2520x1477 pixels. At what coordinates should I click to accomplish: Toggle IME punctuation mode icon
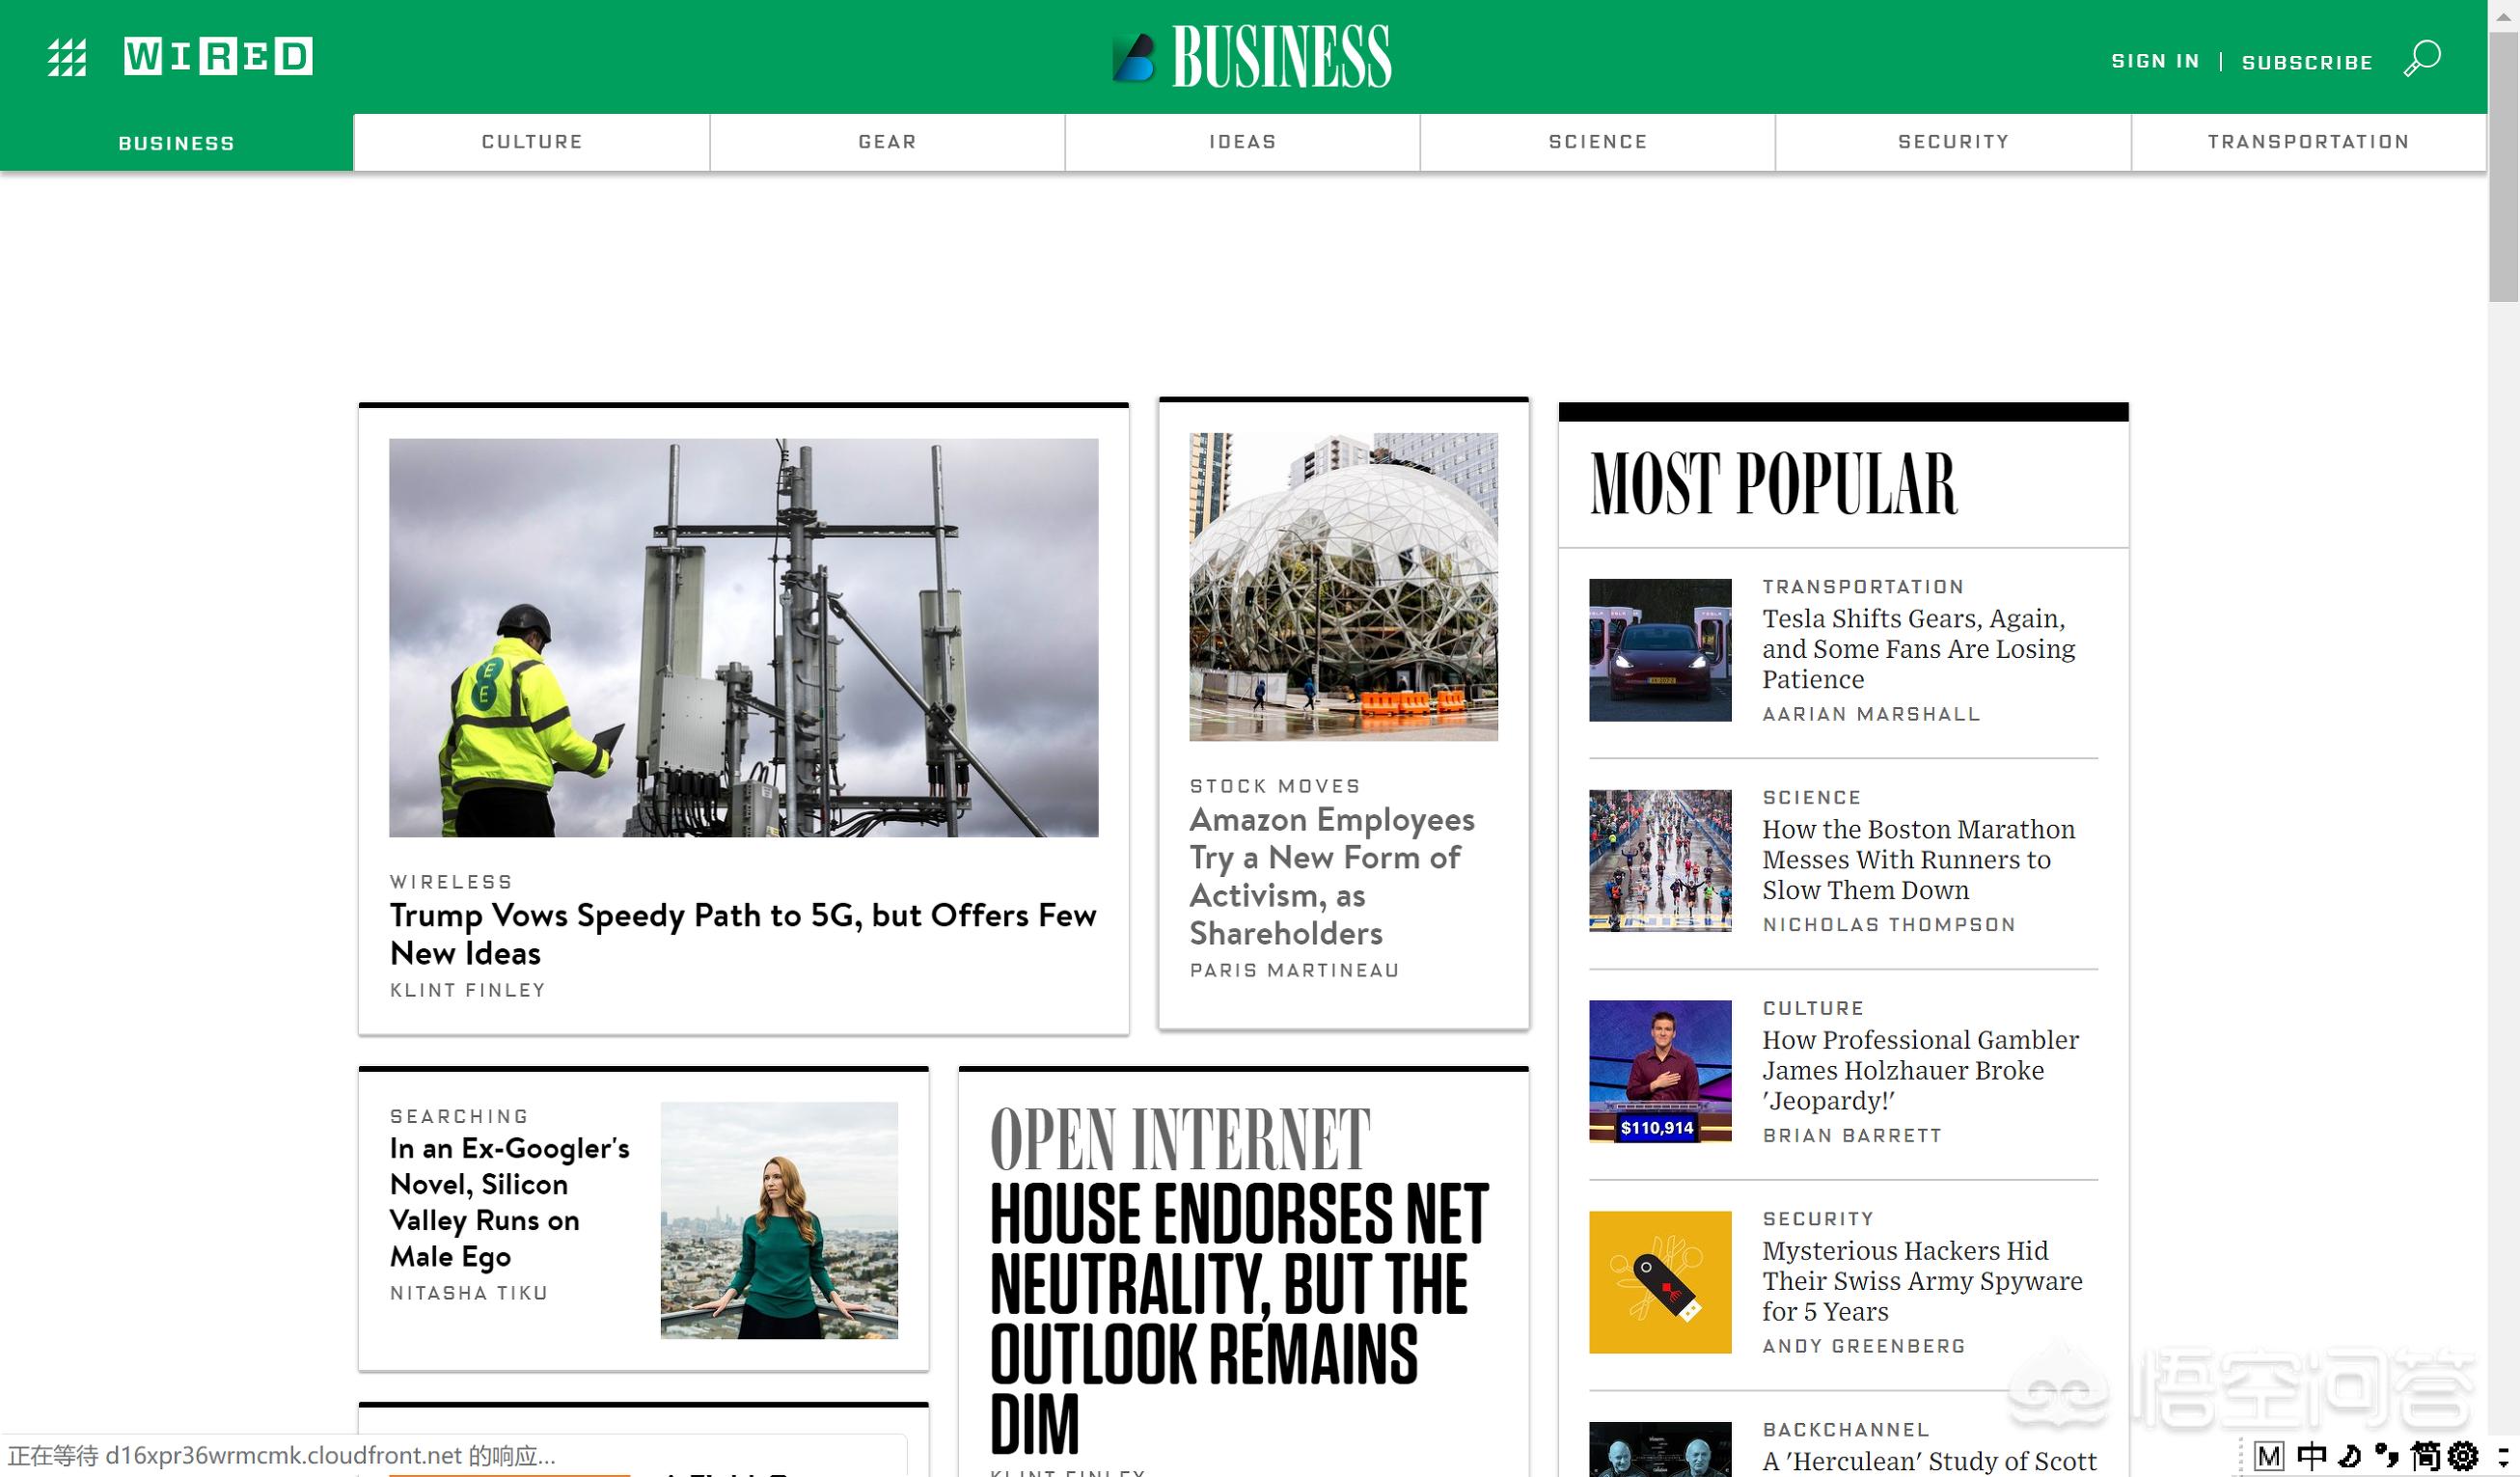point(2387,1455)
